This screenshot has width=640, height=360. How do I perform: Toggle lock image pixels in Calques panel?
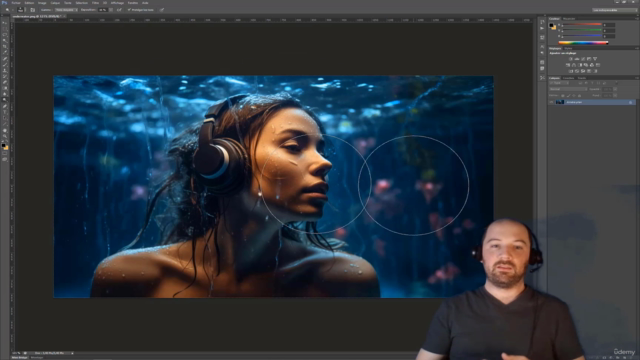(569, 96)
